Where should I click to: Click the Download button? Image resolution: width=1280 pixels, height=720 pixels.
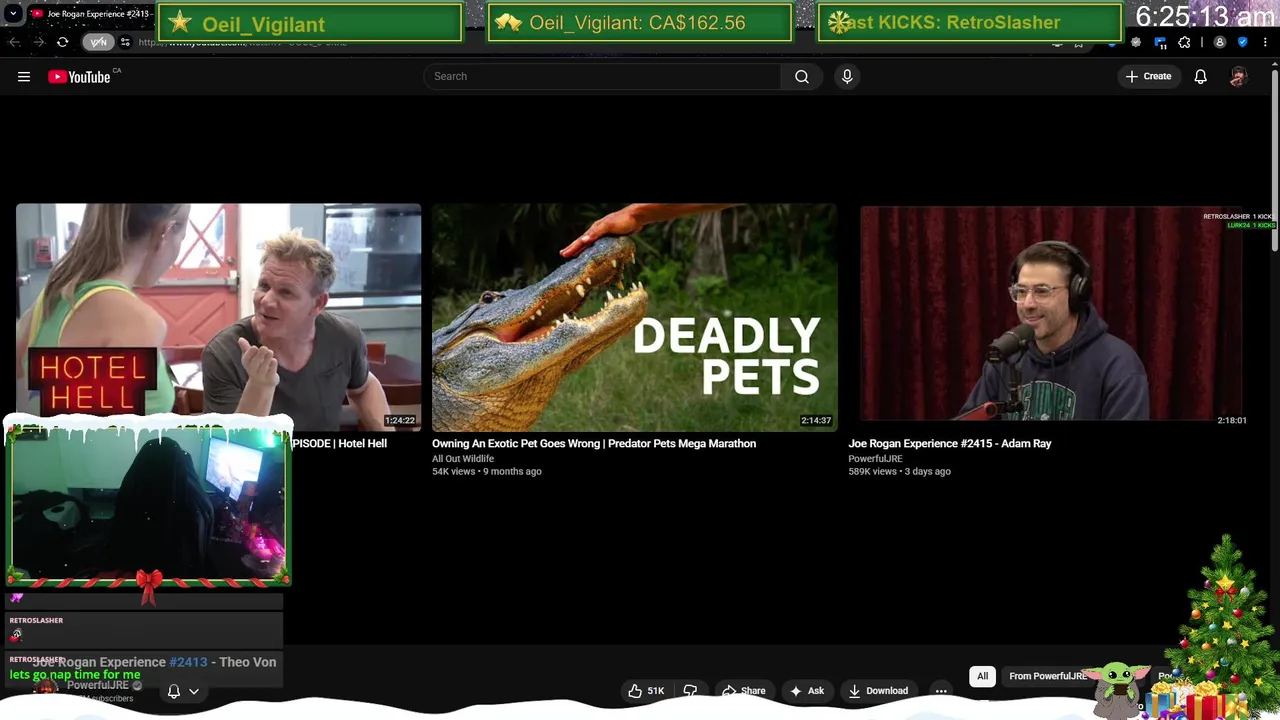pyautogui.click(x=878, y=690)
